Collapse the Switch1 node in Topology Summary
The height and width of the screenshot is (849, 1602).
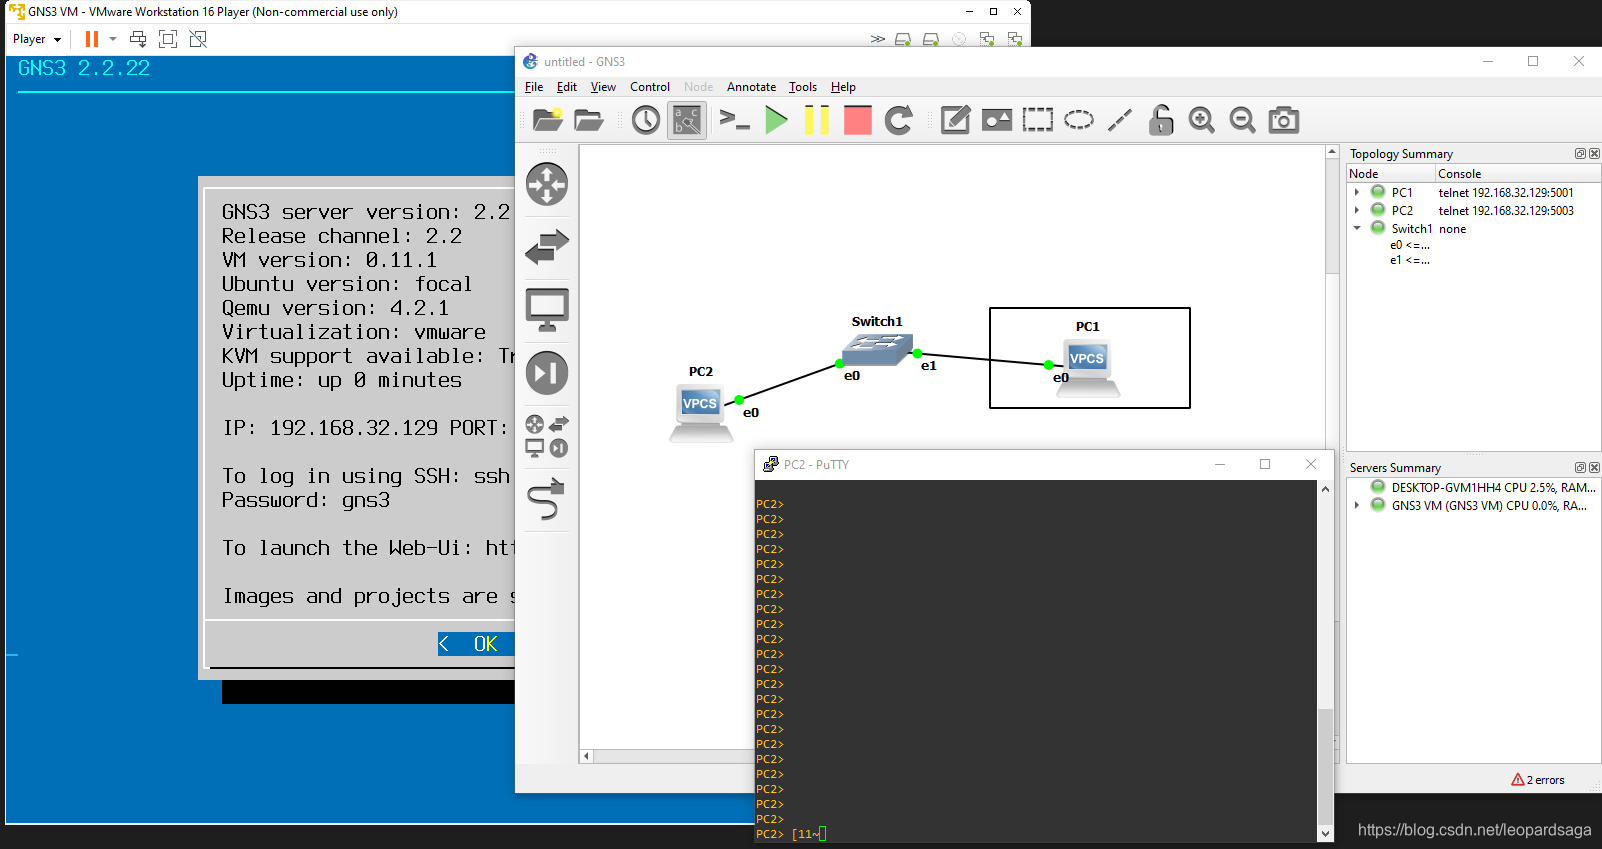(x=1357, y=228)
